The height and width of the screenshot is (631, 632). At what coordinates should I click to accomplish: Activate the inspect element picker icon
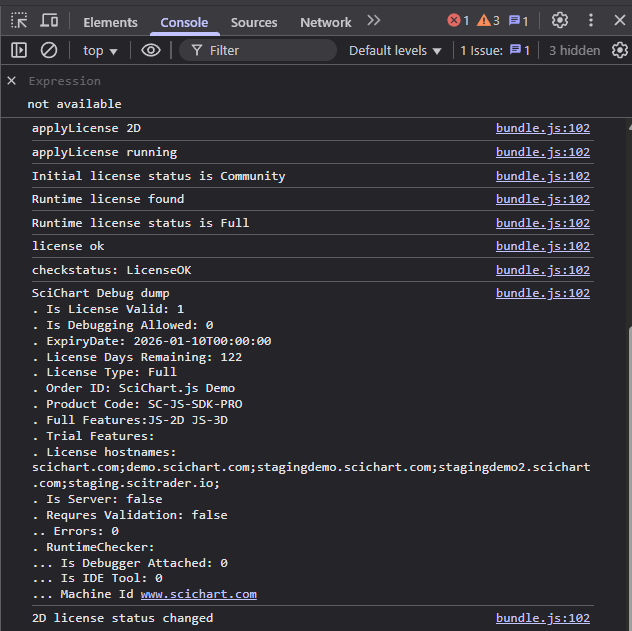point(19,20)
